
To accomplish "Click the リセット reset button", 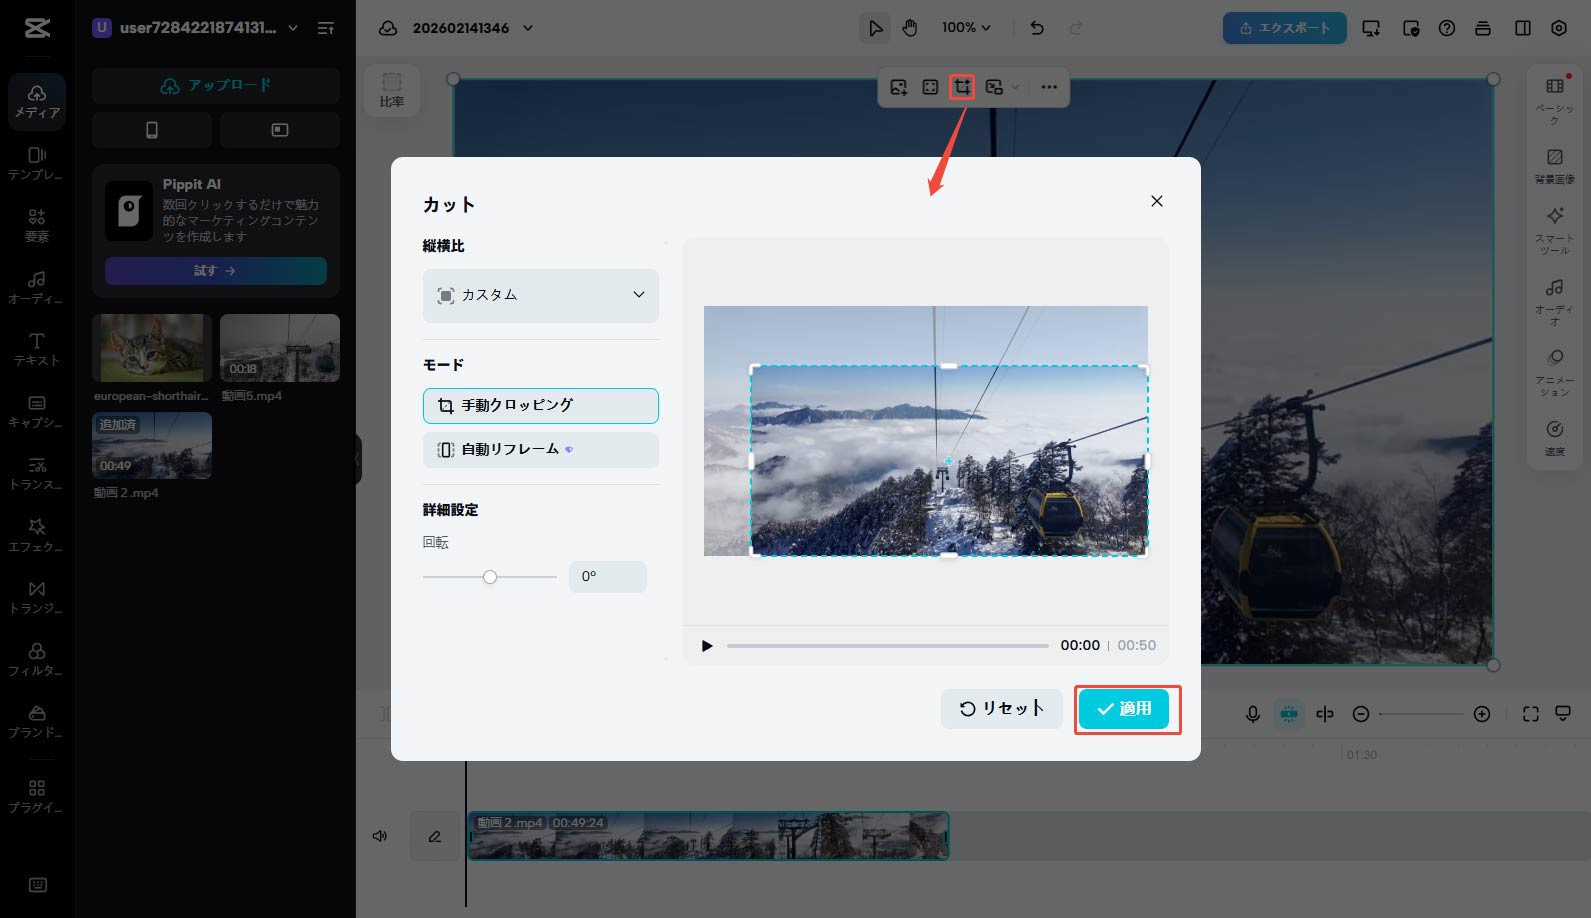I will (1001, 709).
